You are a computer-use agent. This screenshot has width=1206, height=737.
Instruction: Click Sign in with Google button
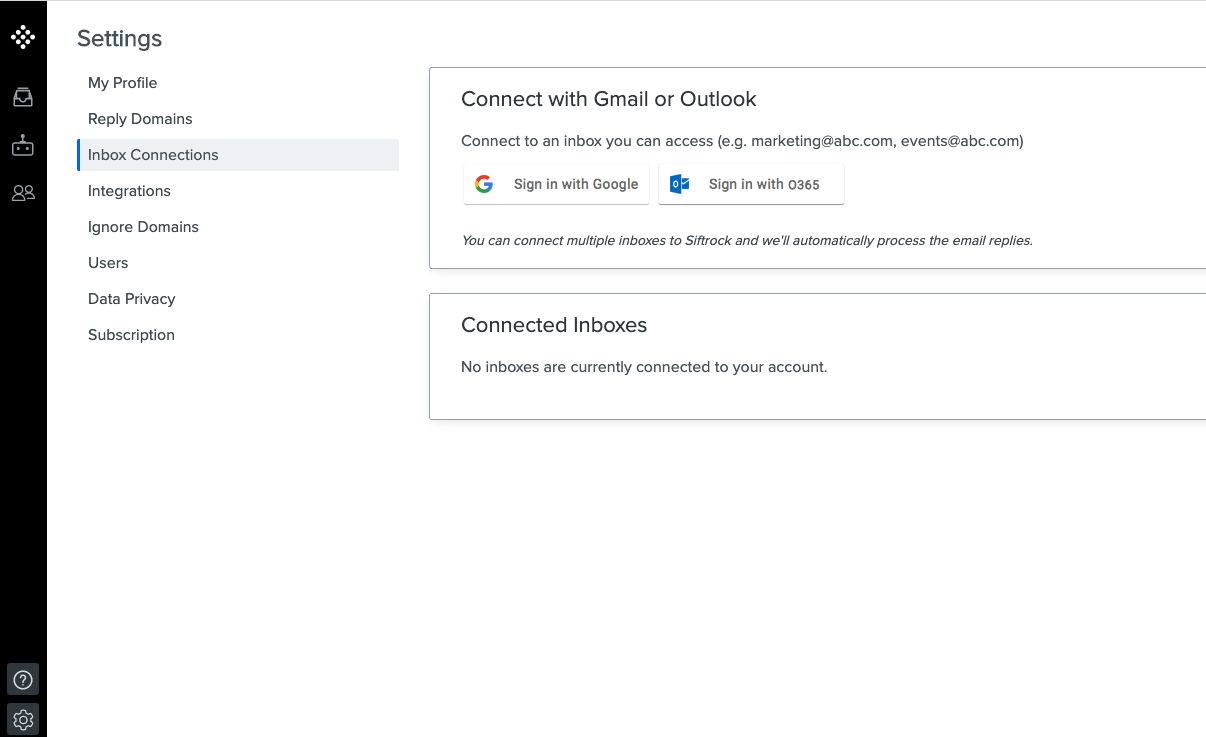(557, 184)
